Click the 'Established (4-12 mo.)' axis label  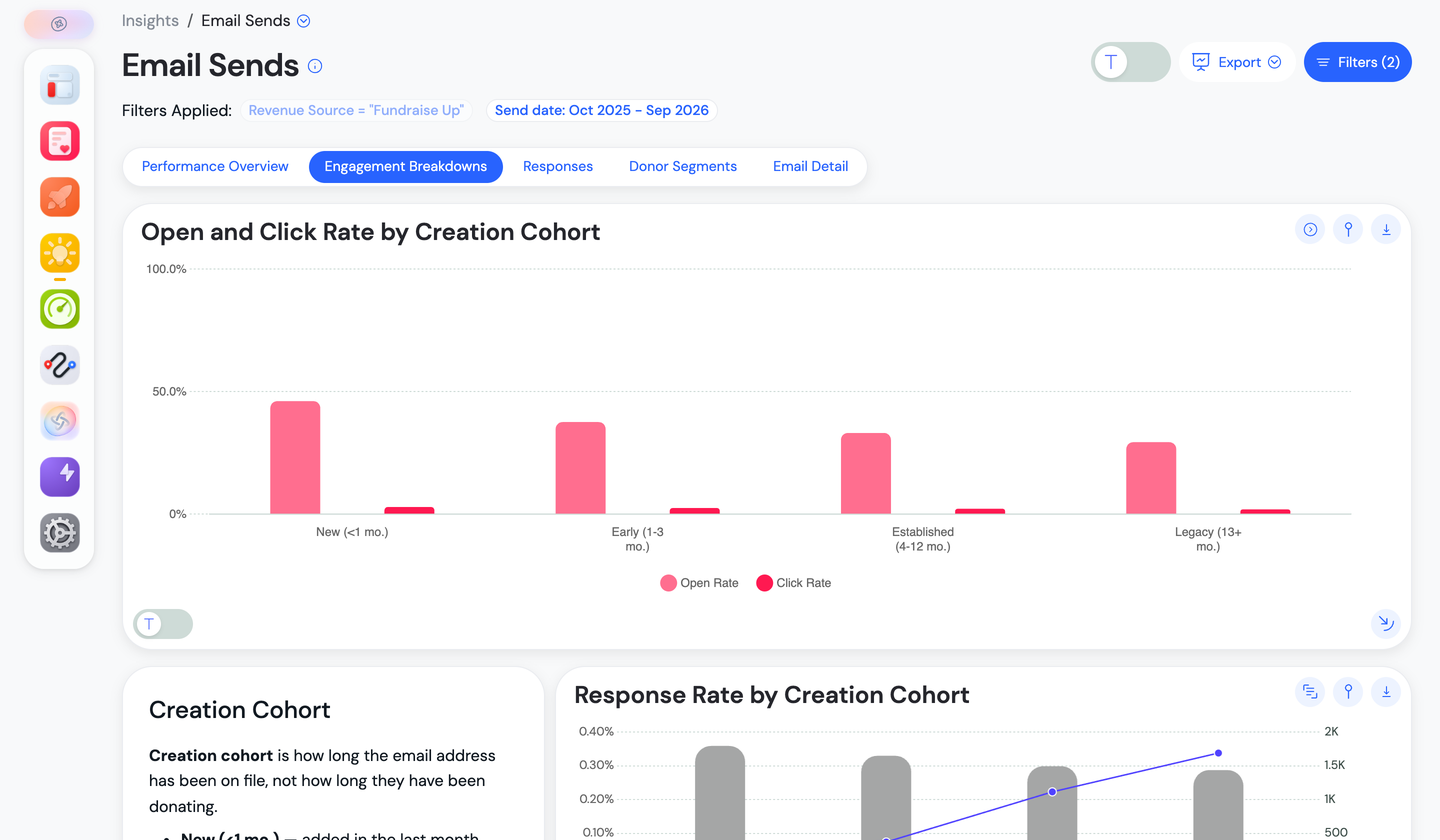click(923, 539)
